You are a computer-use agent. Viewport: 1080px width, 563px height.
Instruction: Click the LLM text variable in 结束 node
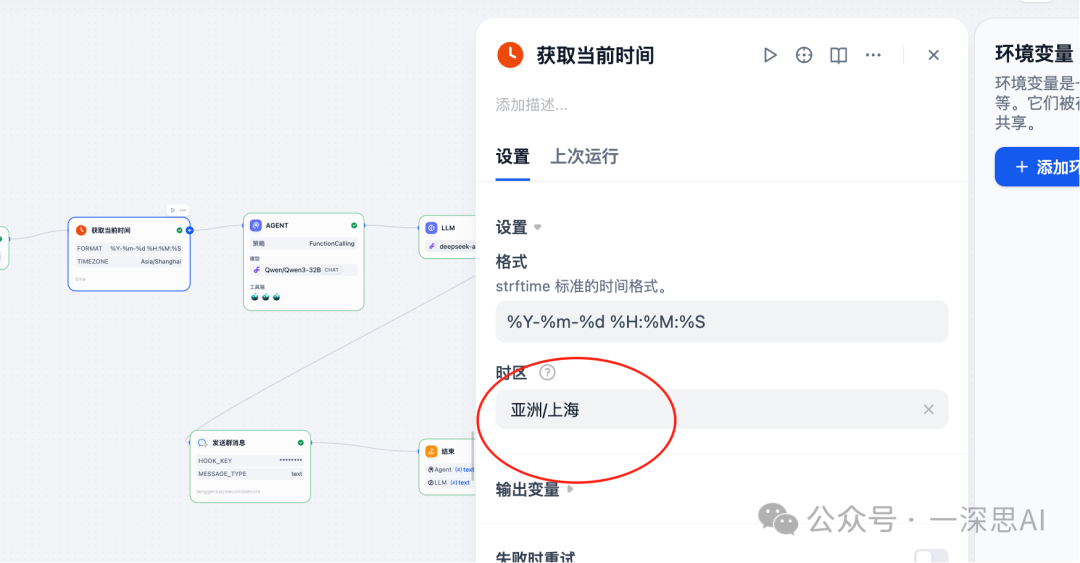(449, 482)
